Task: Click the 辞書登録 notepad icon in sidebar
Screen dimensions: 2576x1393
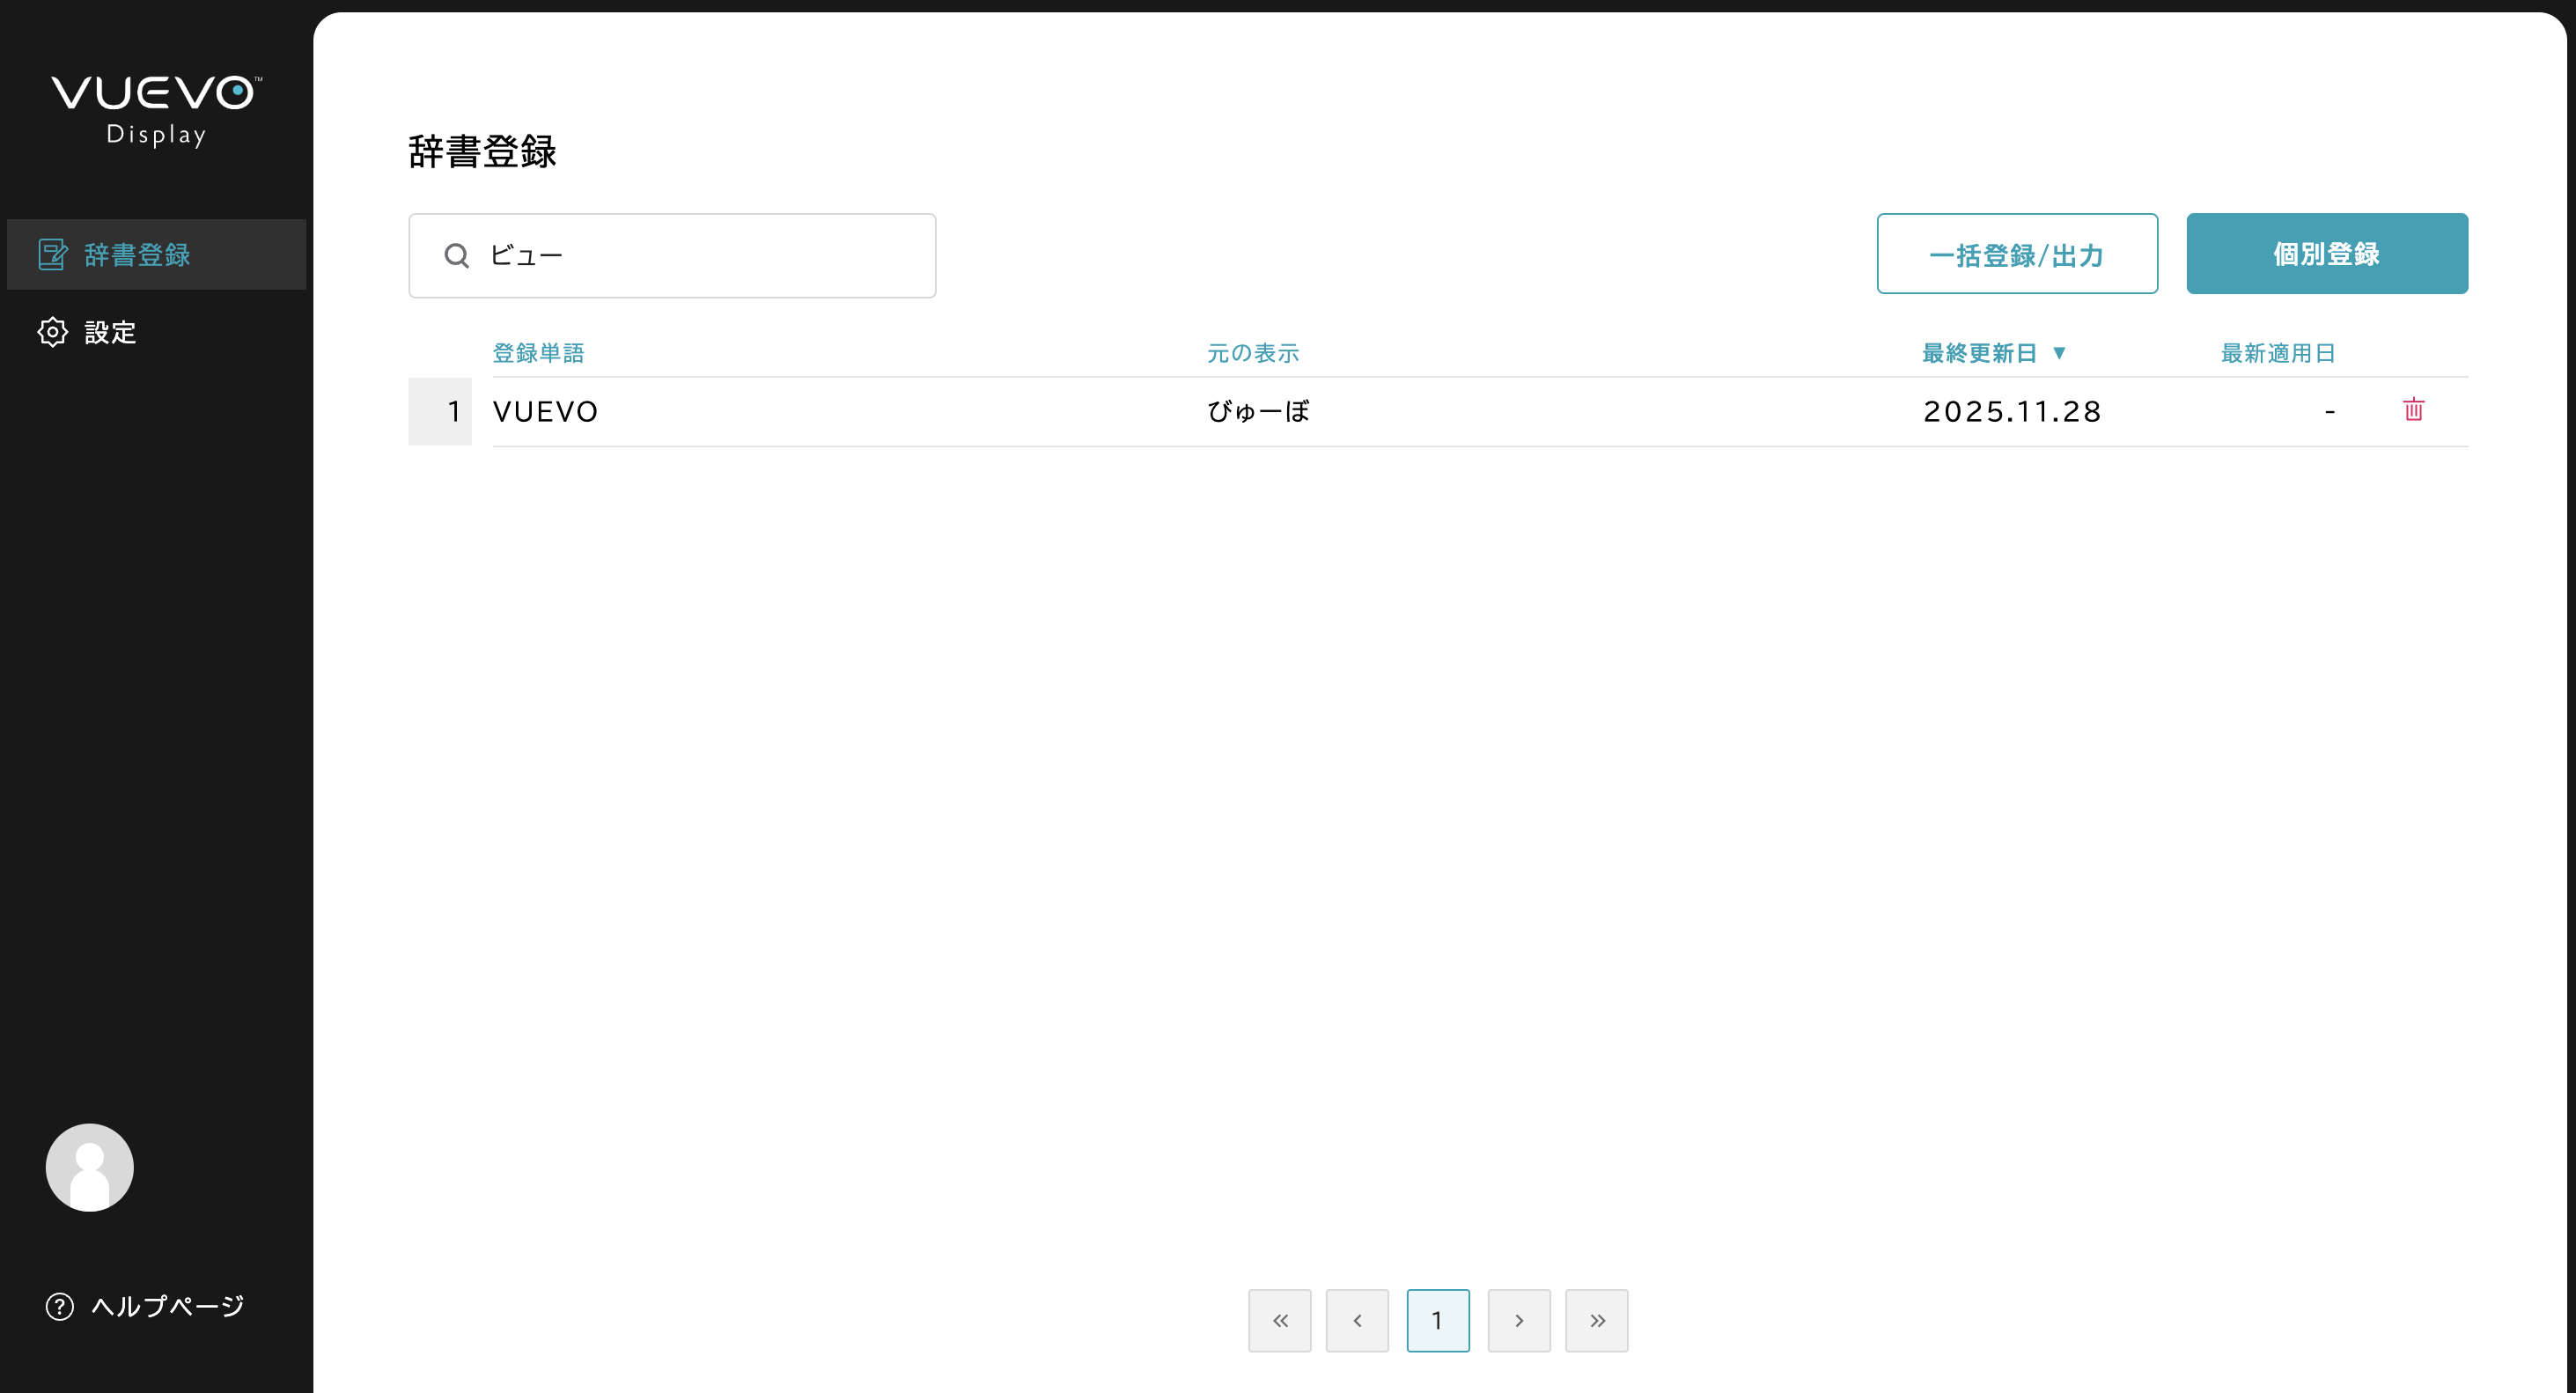Action: click(52, 255)
